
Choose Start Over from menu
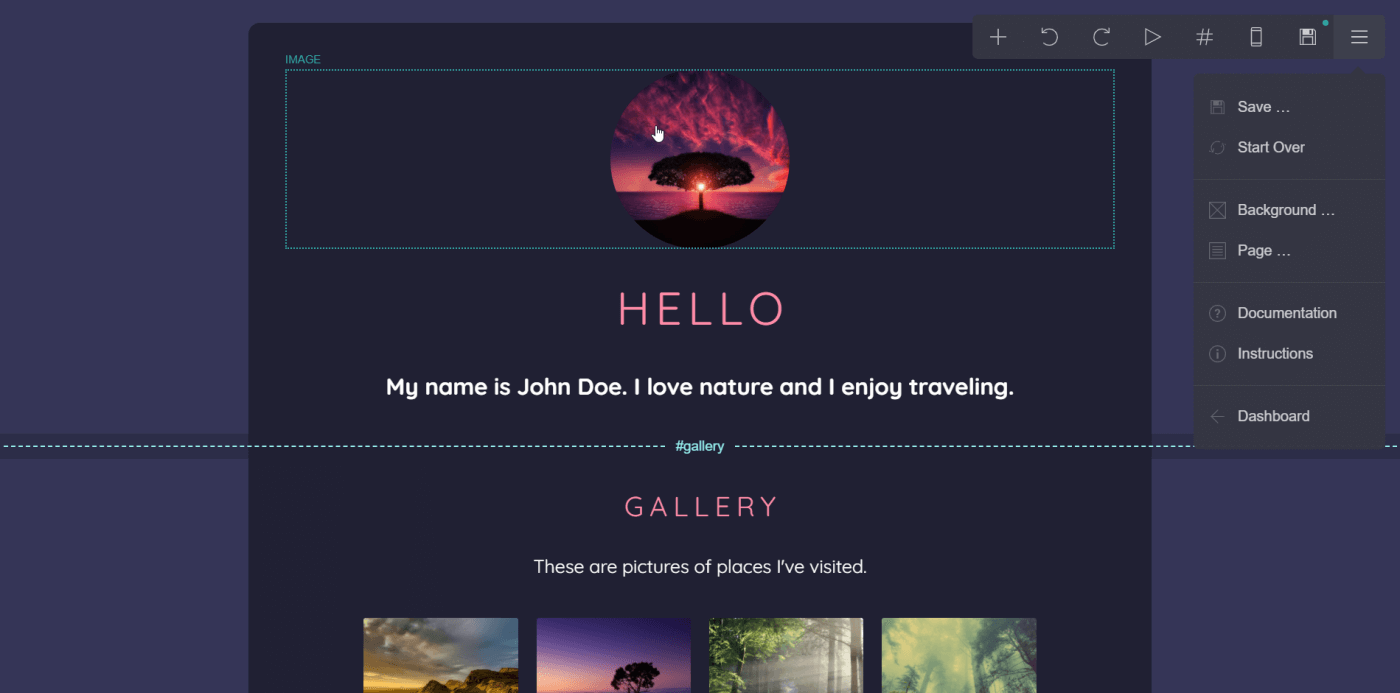click(x=1270, y=147)
